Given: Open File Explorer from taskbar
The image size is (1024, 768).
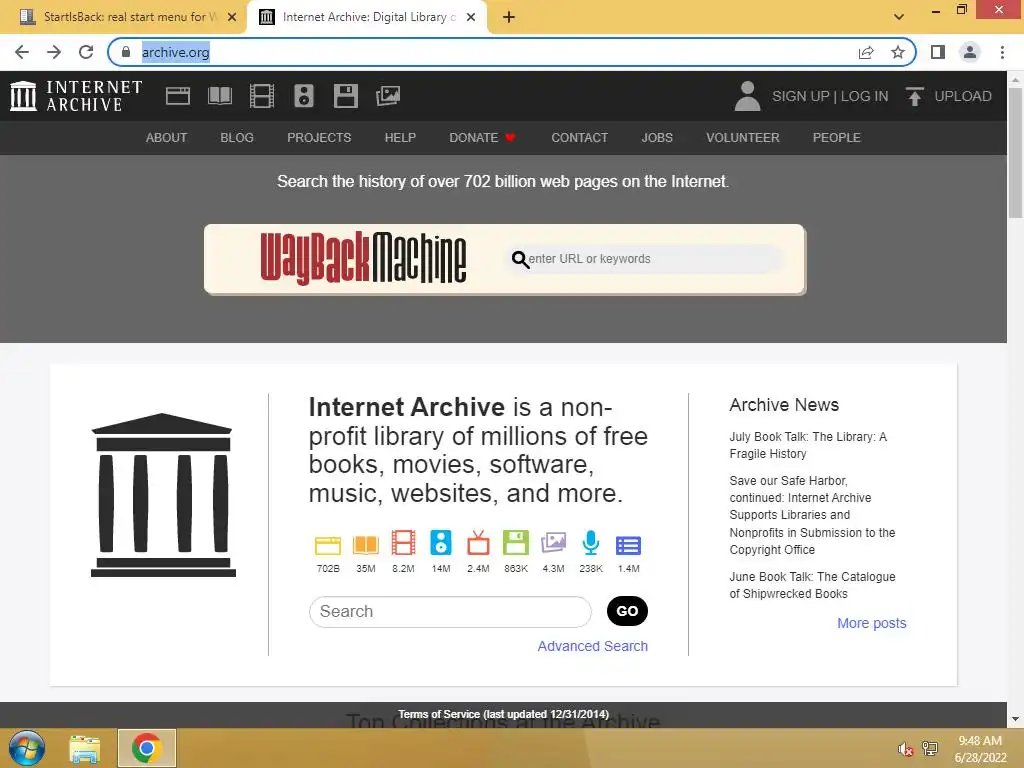Looking at the screenshot, I should [x=85, y=748].
